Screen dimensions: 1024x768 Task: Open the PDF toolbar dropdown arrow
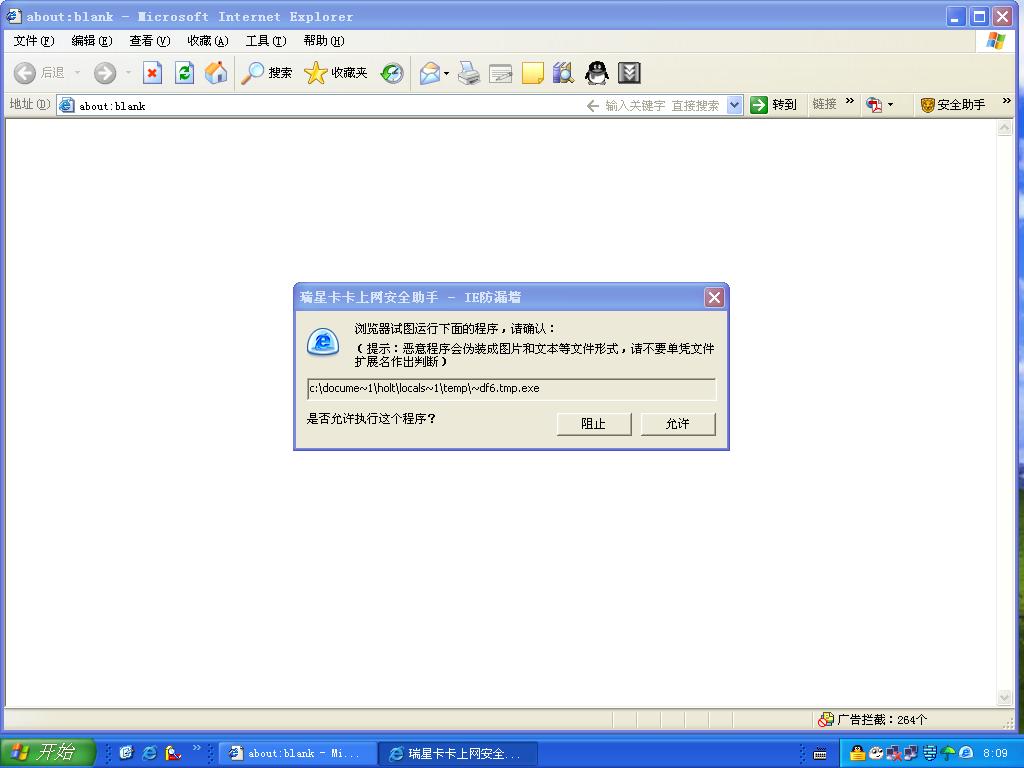[890, 104]
